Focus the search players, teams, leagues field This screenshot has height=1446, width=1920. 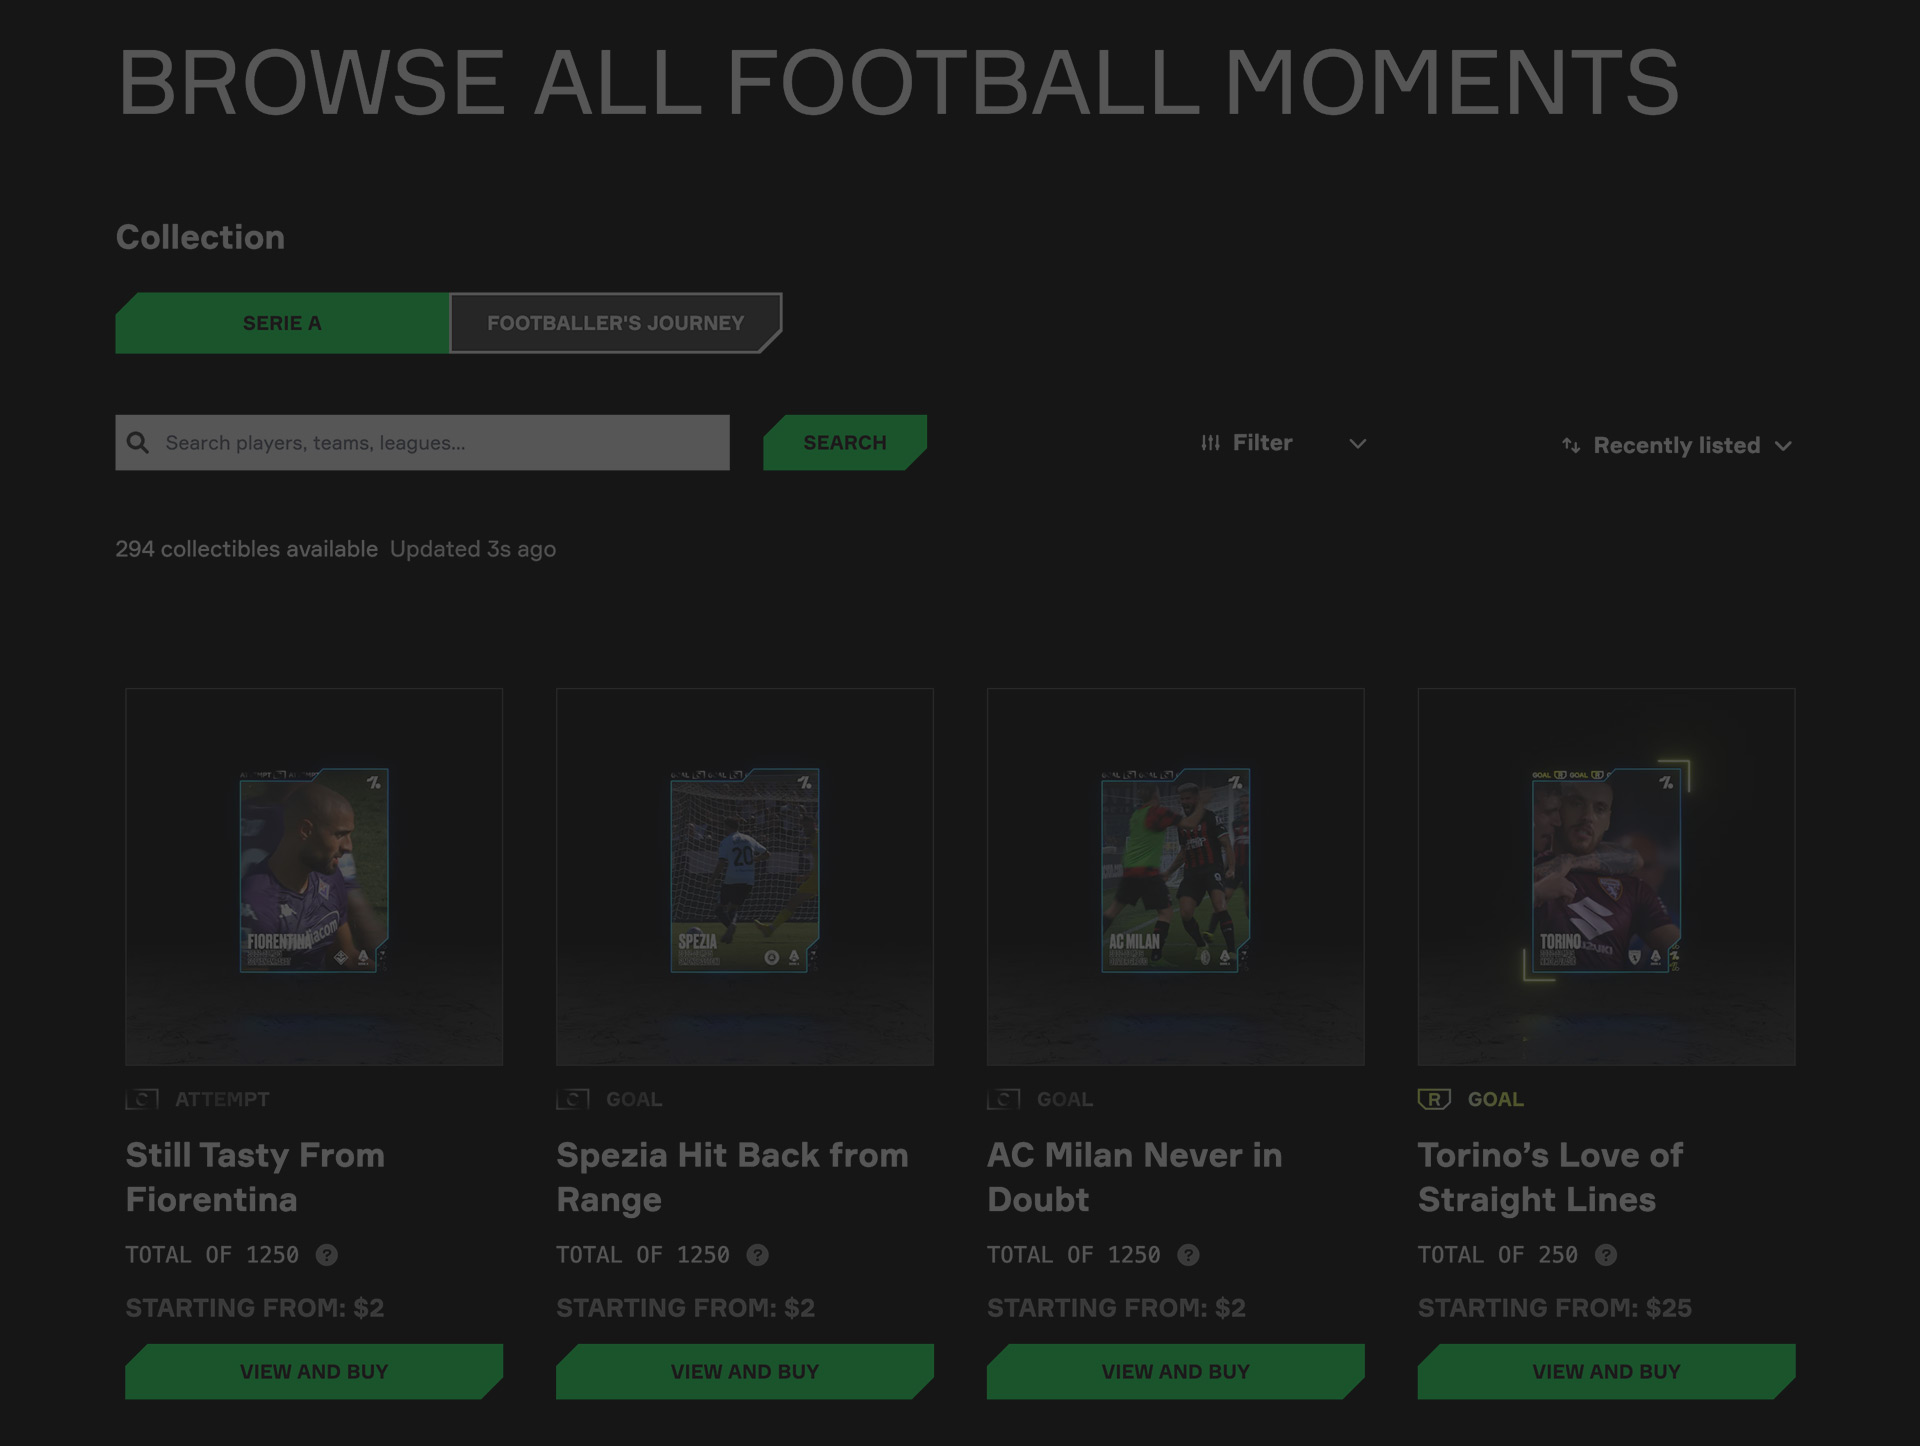pos(440,443)
